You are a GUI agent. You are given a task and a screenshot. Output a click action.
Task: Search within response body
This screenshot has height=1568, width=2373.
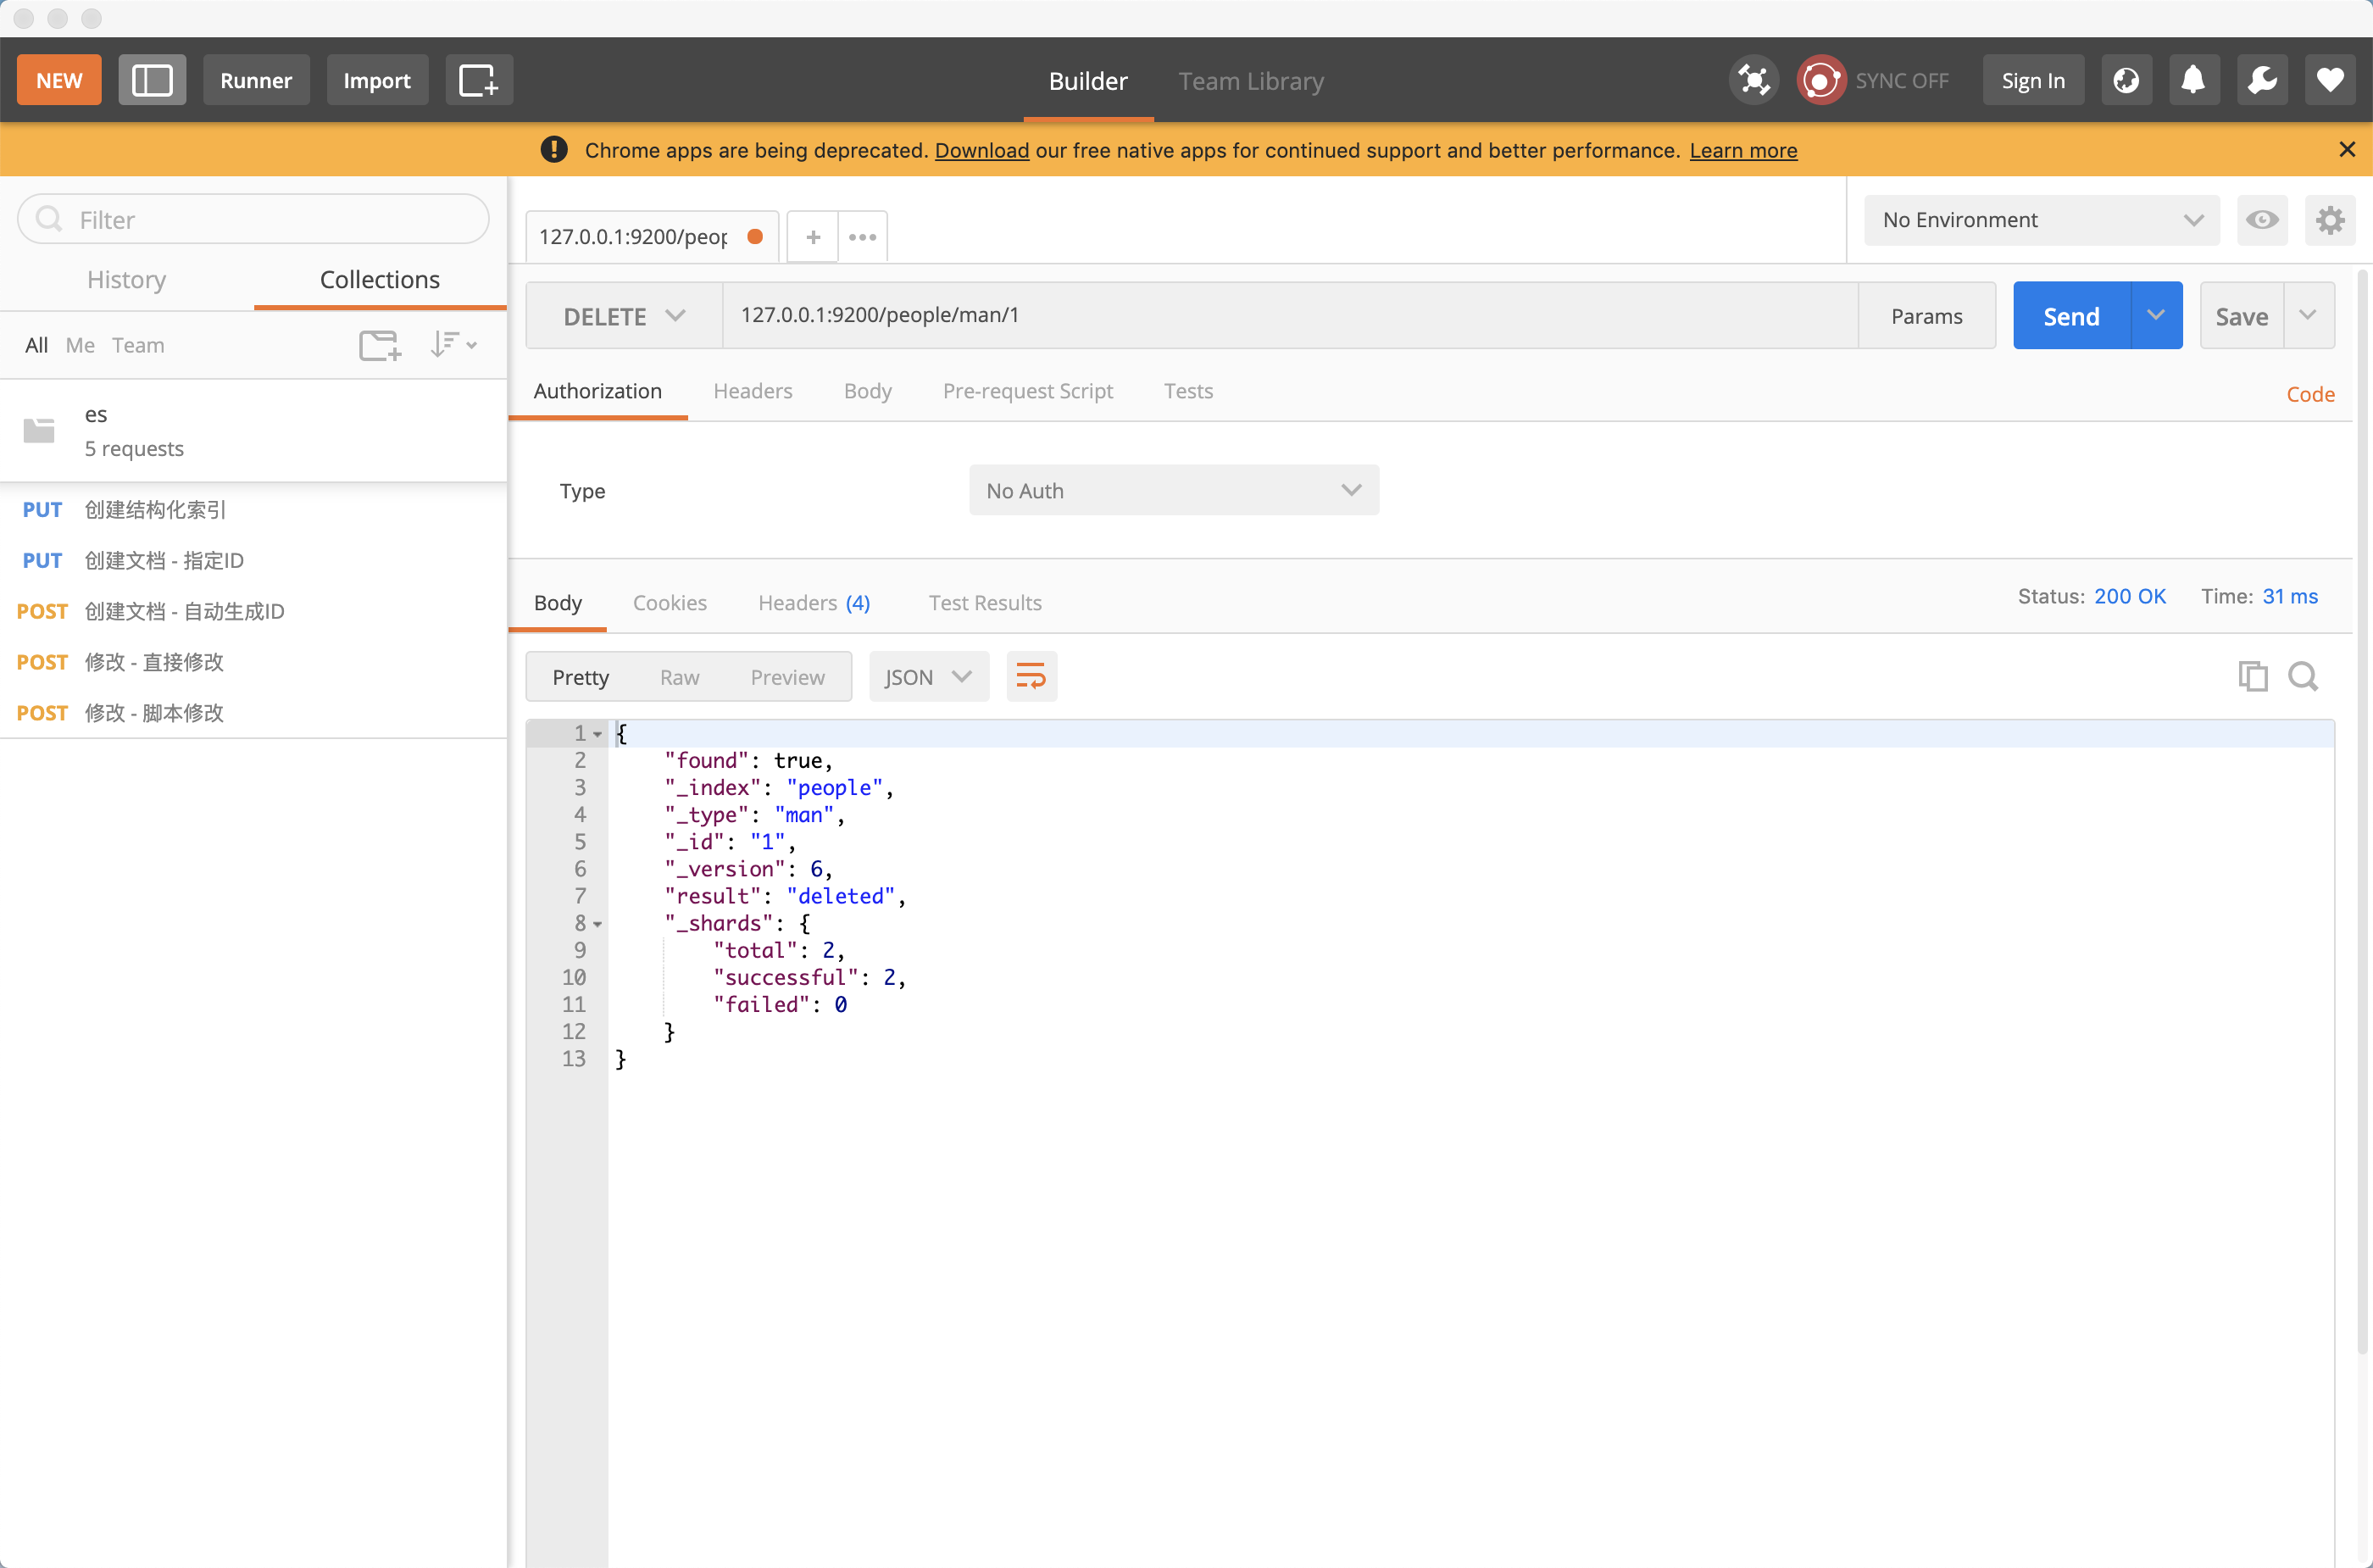[2303, 677]
